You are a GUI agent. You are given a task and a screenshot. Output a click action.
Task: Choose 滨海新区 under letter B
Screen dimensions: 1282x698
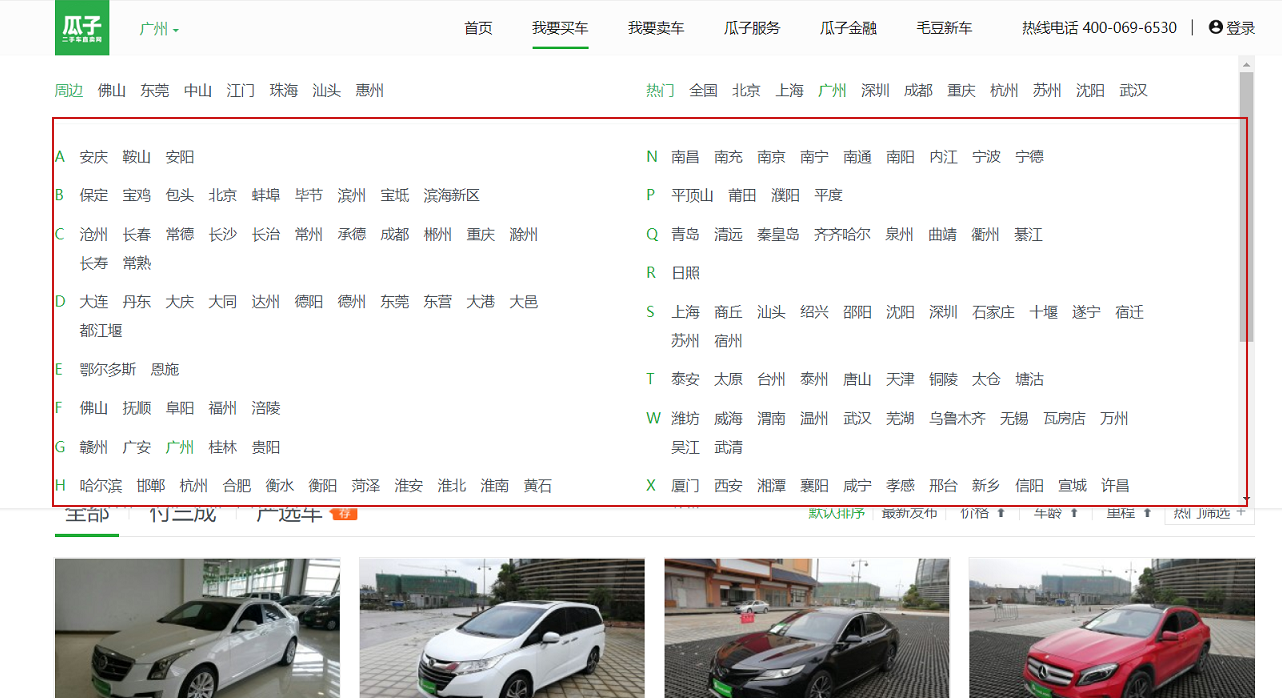452,195
